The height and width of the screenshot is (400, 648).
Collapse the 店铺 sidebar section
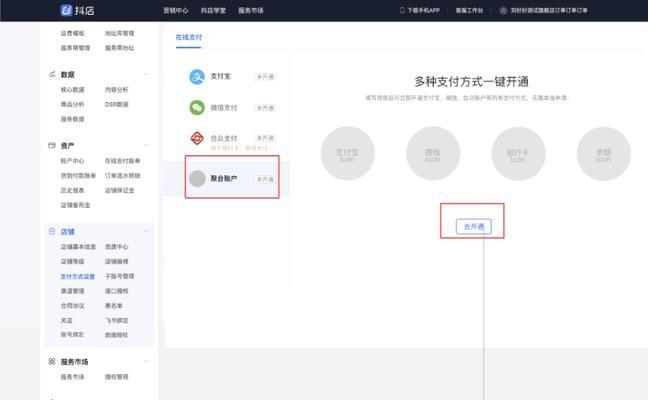146,231
